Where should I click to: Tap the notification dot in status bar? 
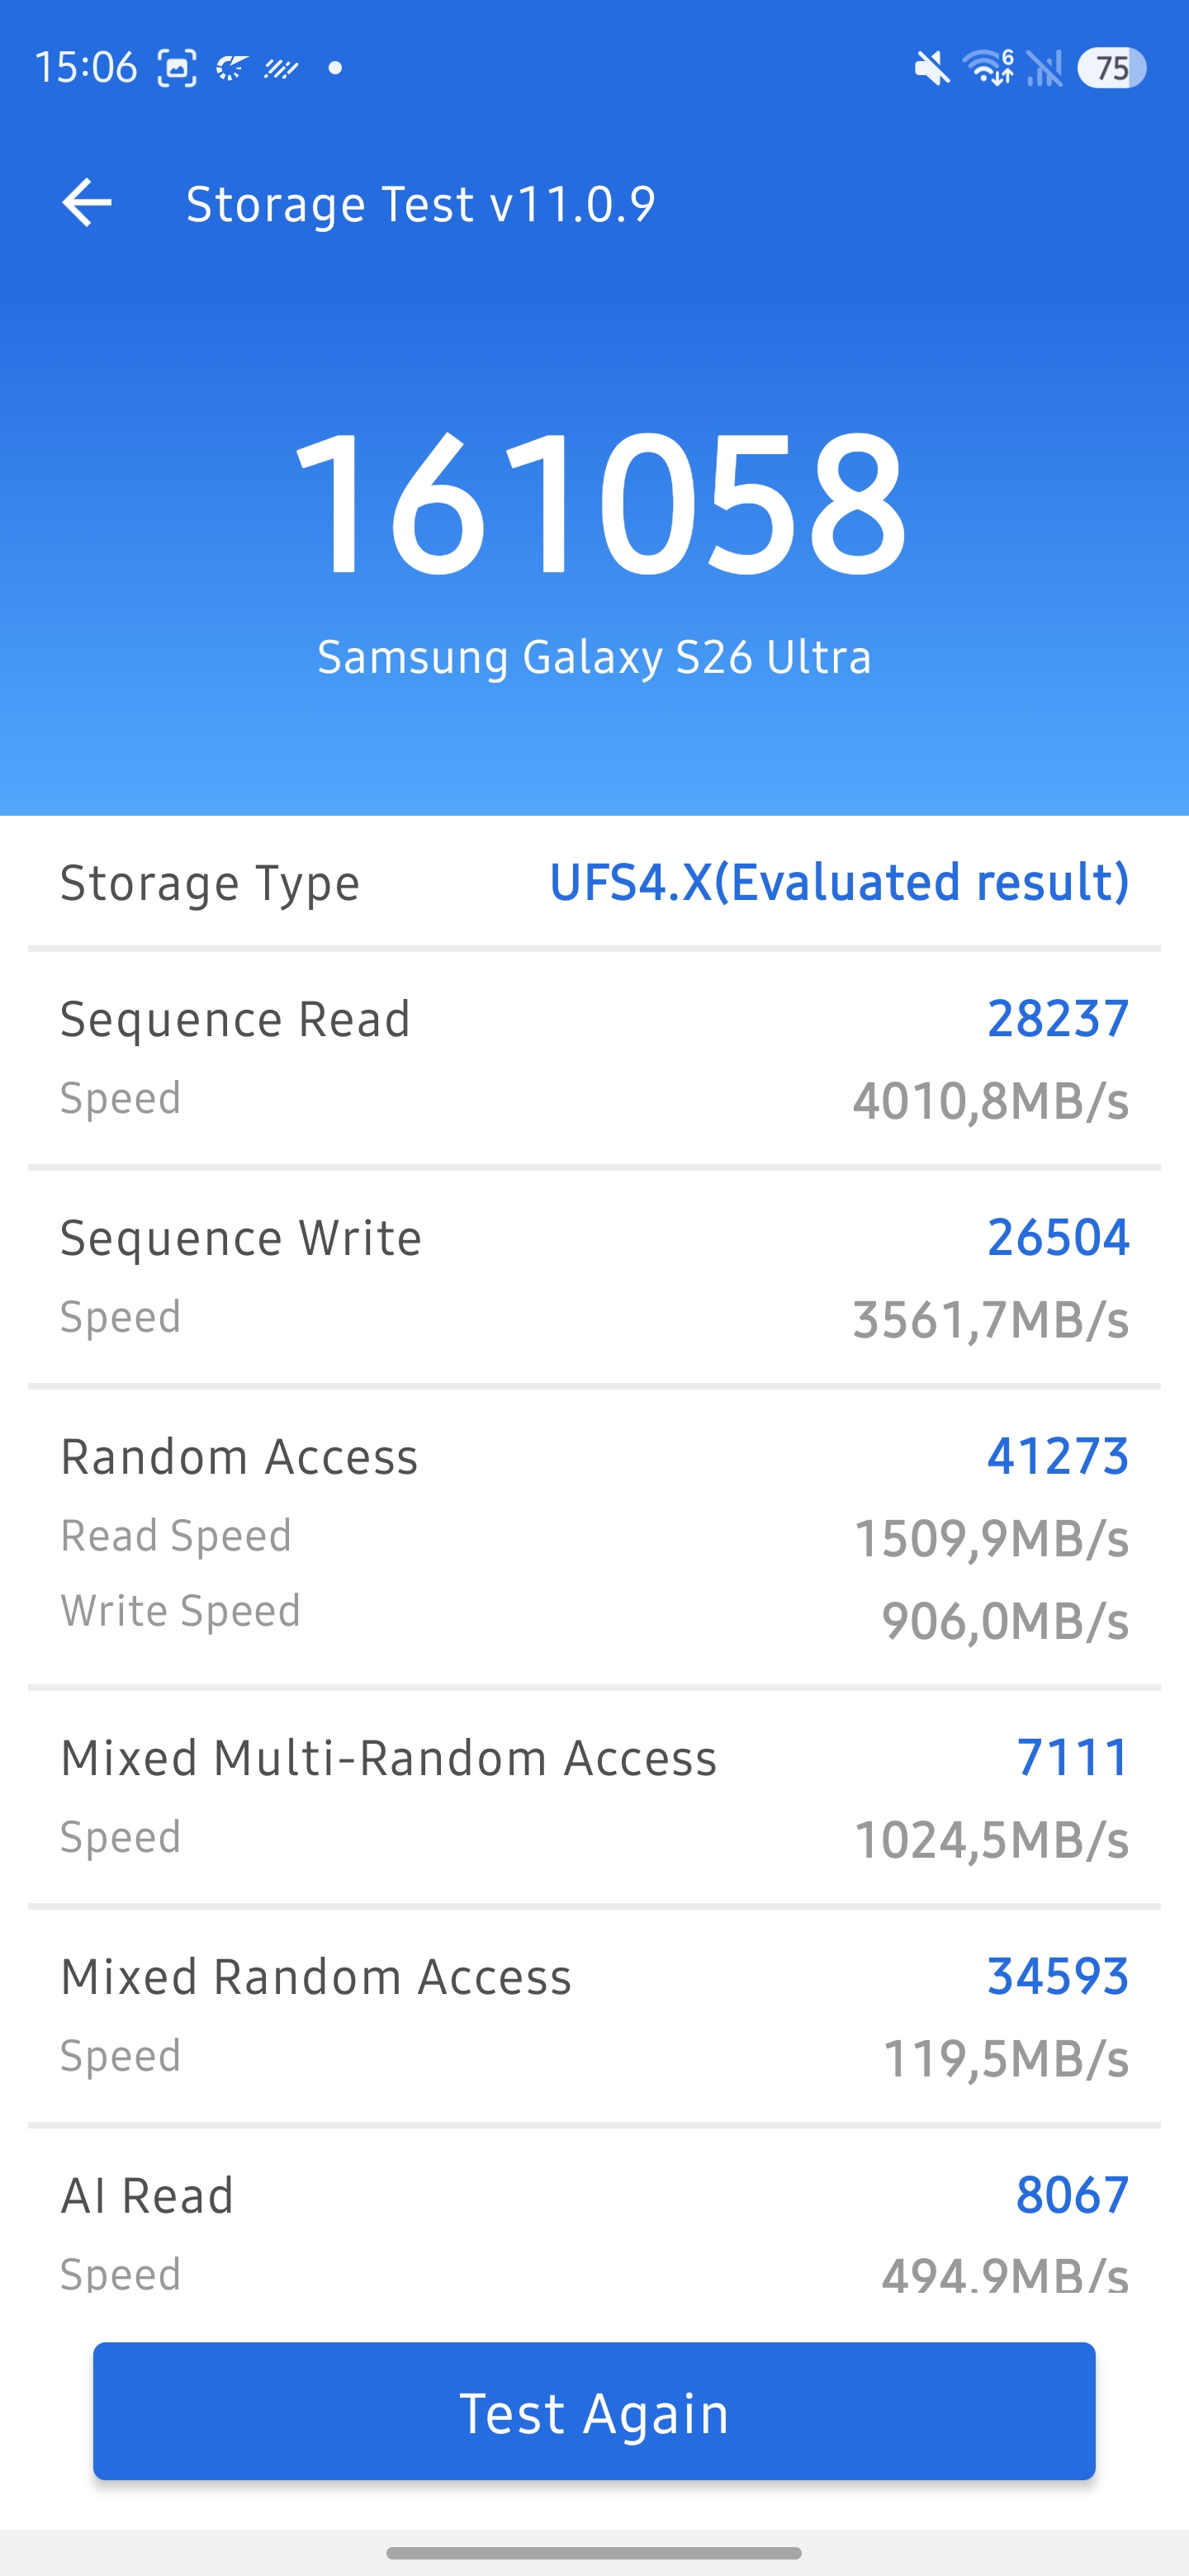click(x=336, y=68)
